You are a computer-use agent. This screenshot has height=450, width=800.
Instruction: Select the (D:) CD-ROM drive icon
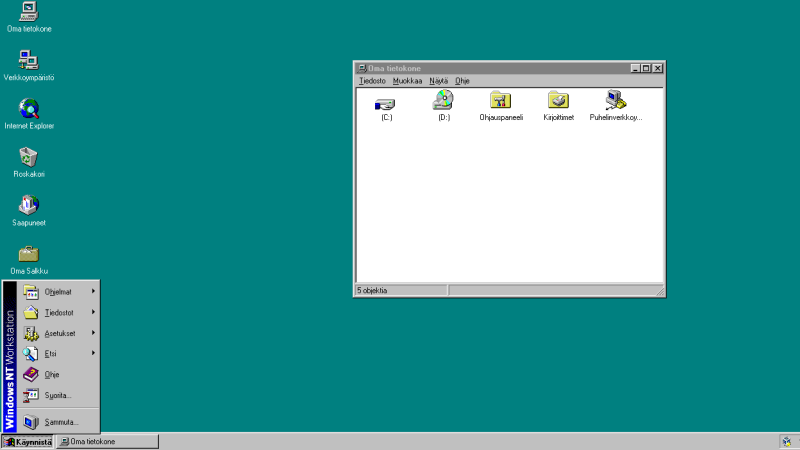pyautogui.click(x=443, y=106)
